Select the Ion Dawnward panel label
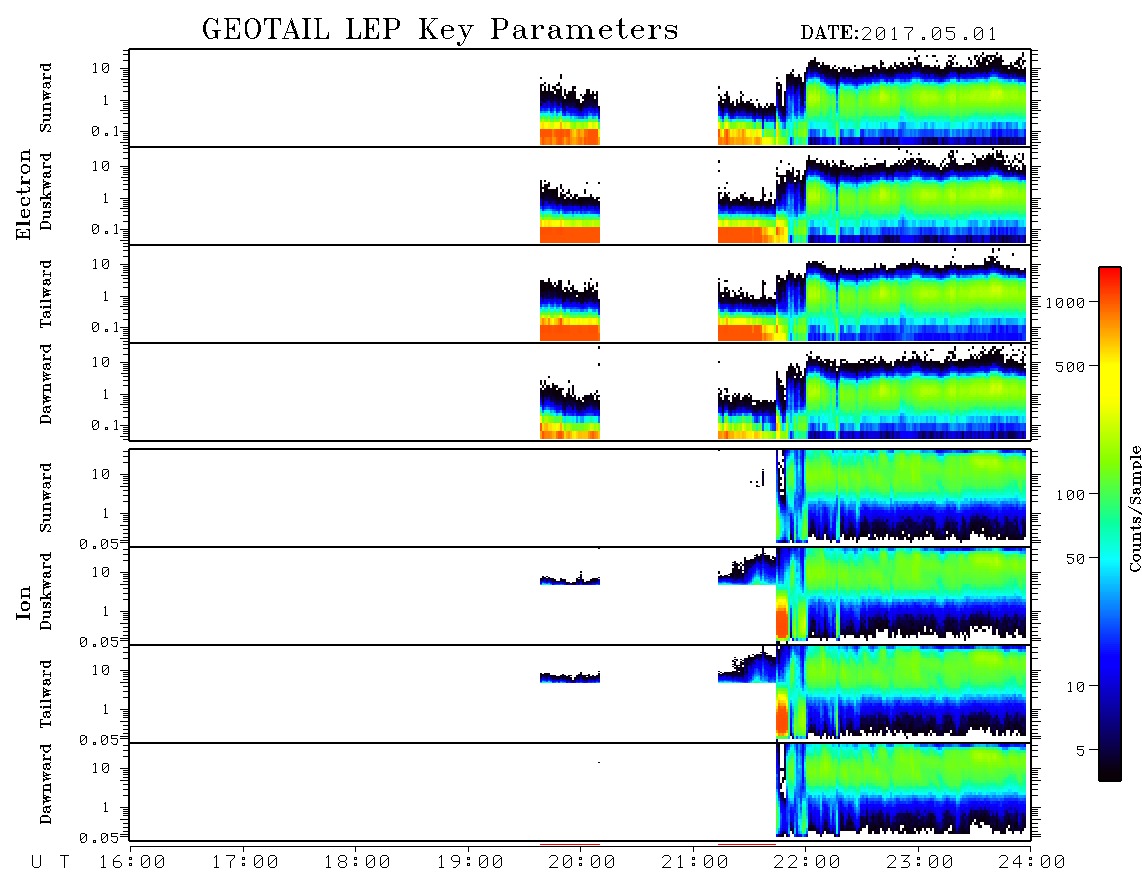The height and width of the screenshot is (880, 1142). [46, 784]
